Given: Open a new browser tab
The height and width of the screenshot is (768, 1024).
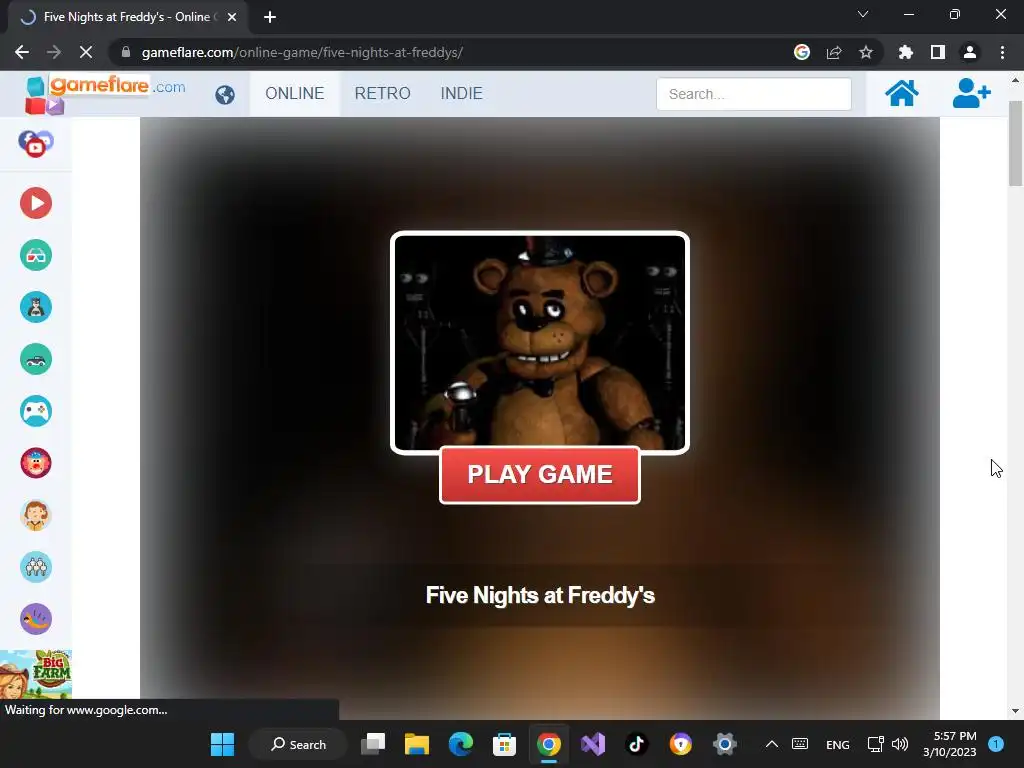Looking at the screenshot, I should pos(270,17).
